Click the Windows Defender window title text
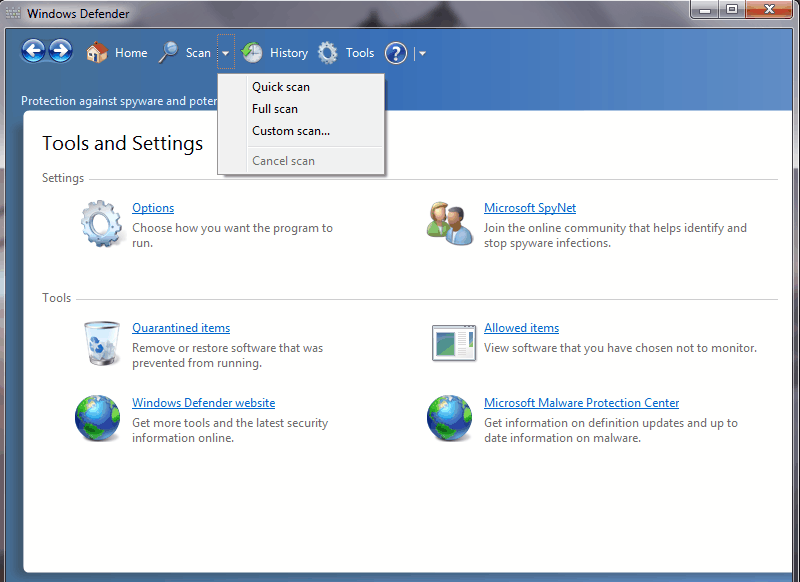Viewport: 800px width, 582px height. pos(78,13)
